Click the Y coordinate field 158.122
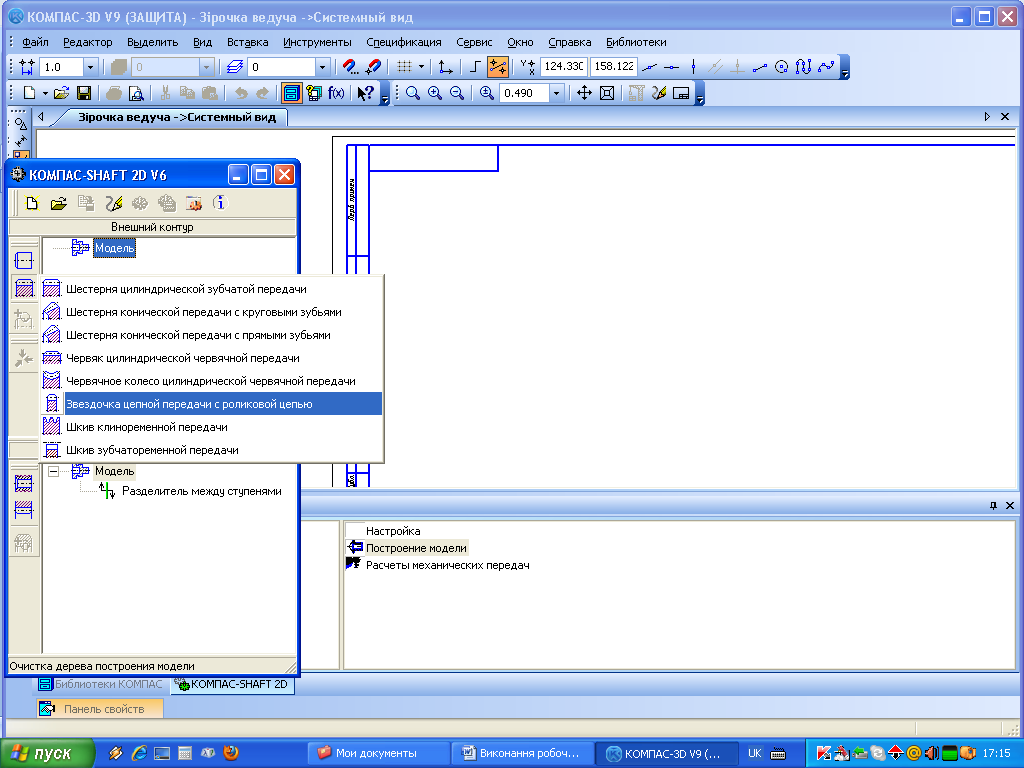This screenshot has width=1024, height=768. [x=613, y=67]
